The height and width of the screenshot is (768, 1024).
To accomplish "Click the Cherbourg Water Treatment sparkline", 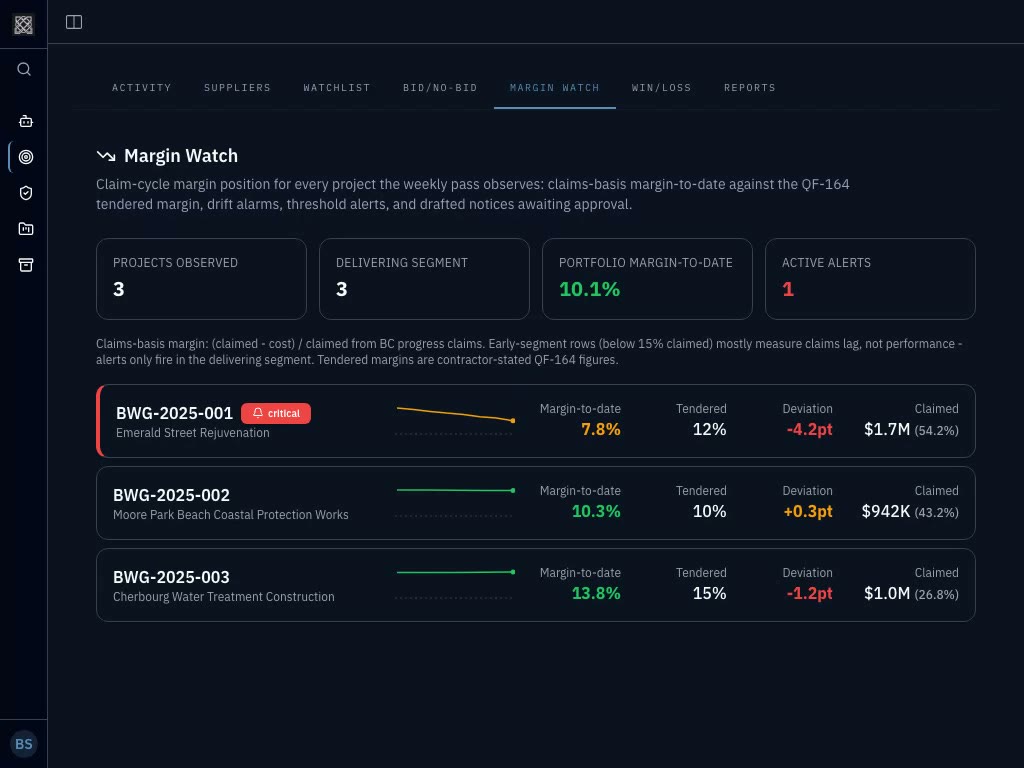I will tap(455, 584).
